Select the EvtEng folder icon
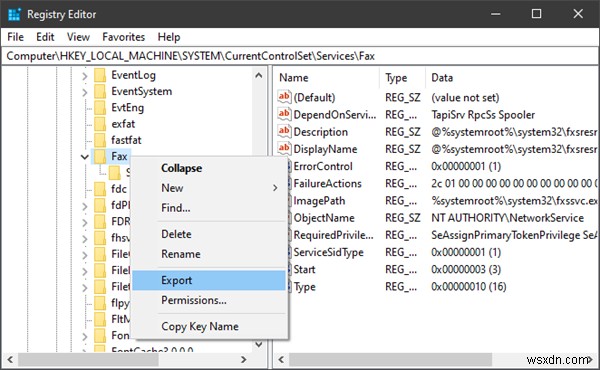This screenshot has width=600, height=370. [x=100, y=108]
